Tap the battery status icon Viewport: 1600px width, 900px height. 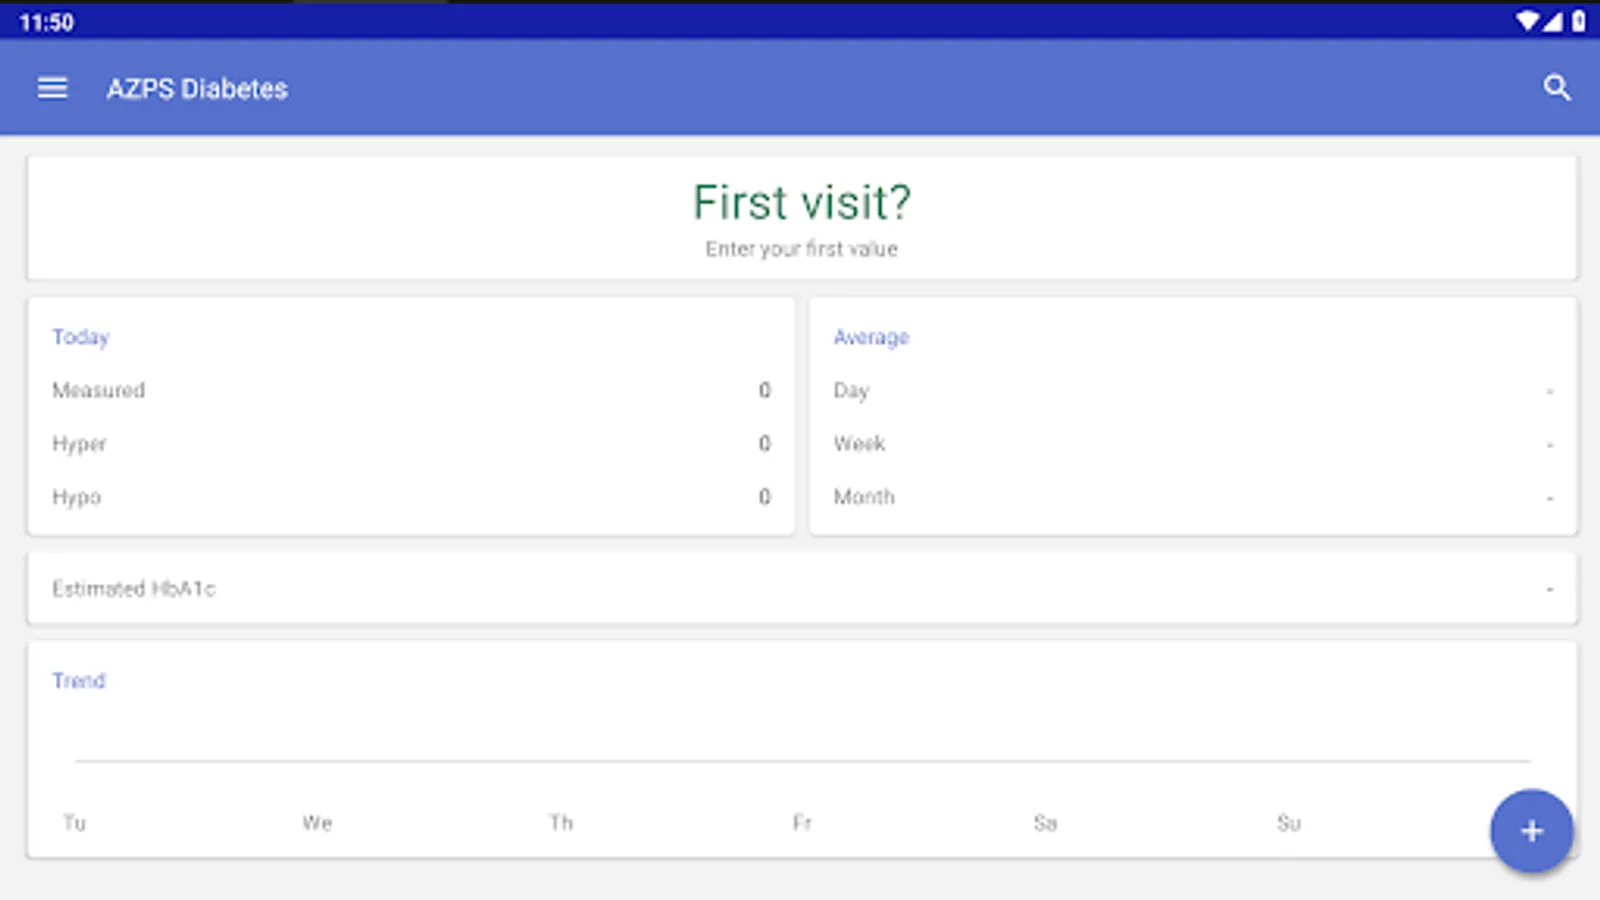tap(1579, 21)
